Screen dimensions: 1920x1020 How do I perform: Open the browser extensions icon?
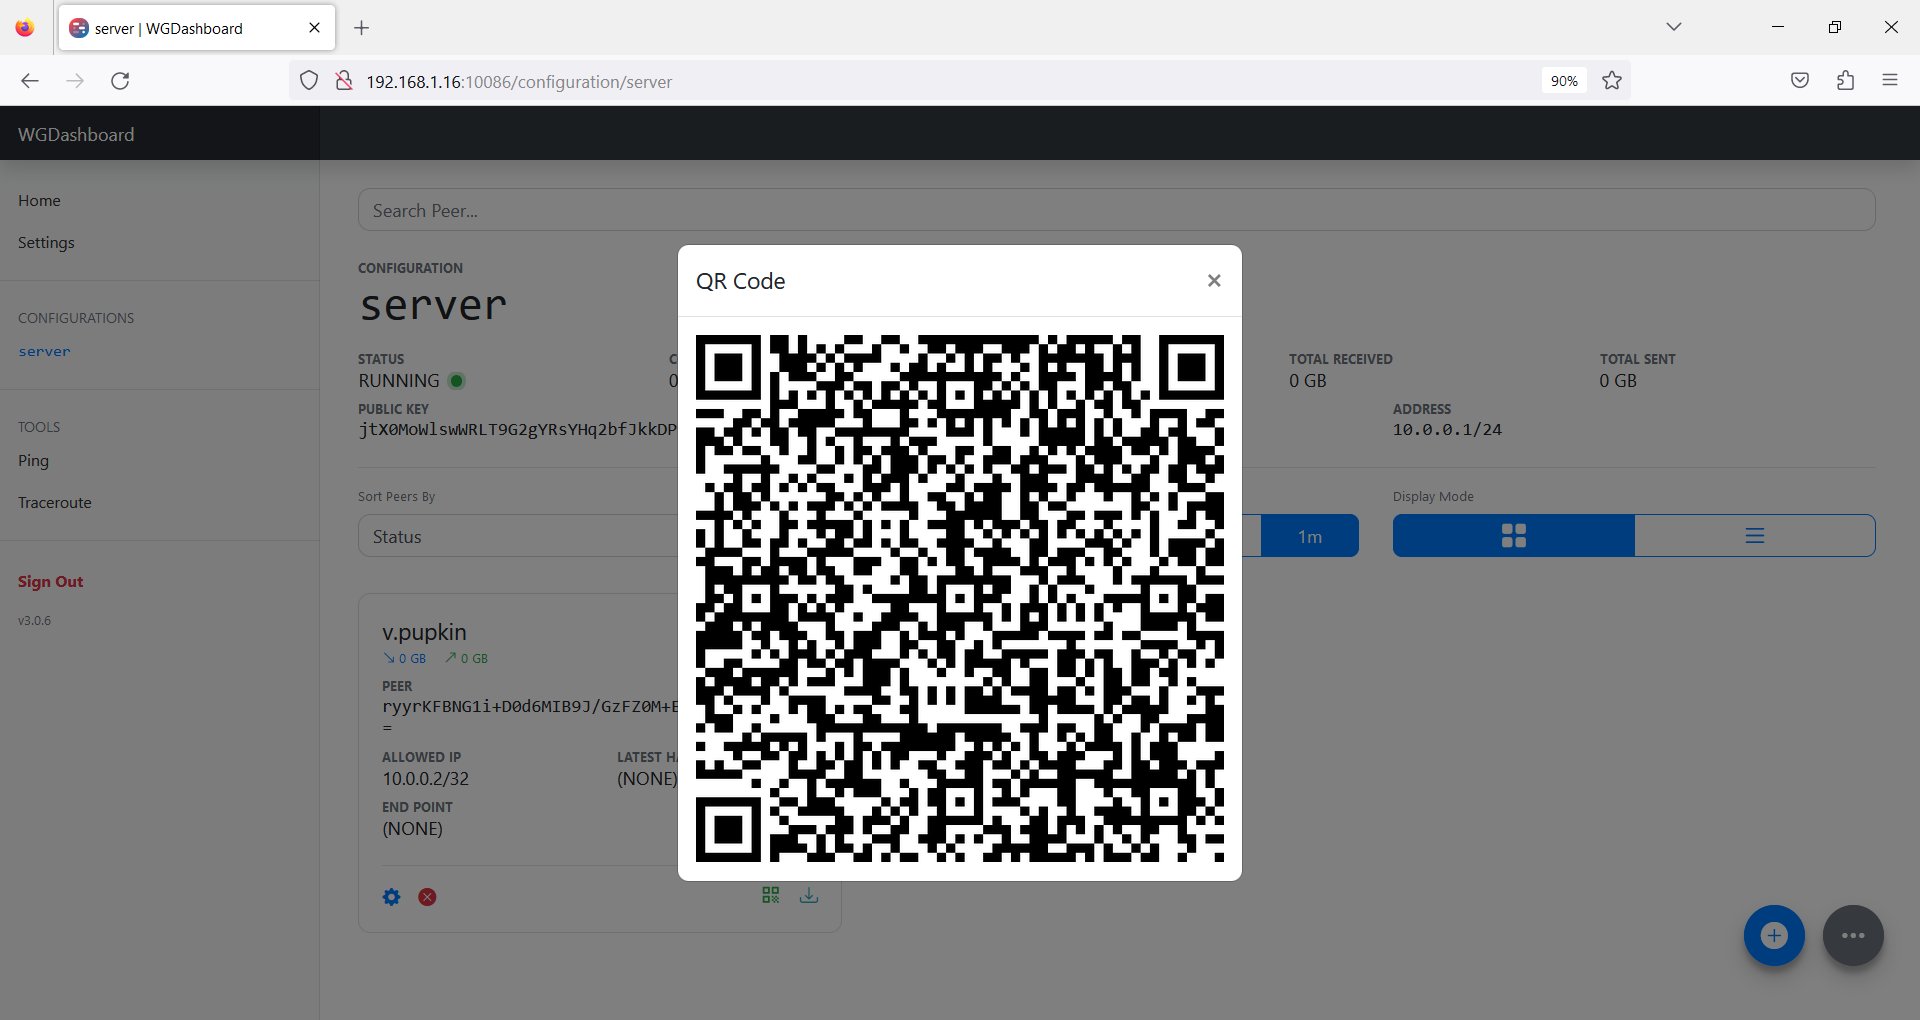[x=1846, y=81]
